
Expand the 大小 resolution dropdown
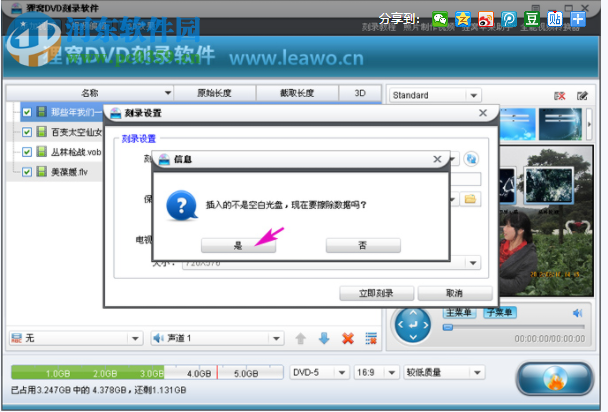(x=473, y=263)
